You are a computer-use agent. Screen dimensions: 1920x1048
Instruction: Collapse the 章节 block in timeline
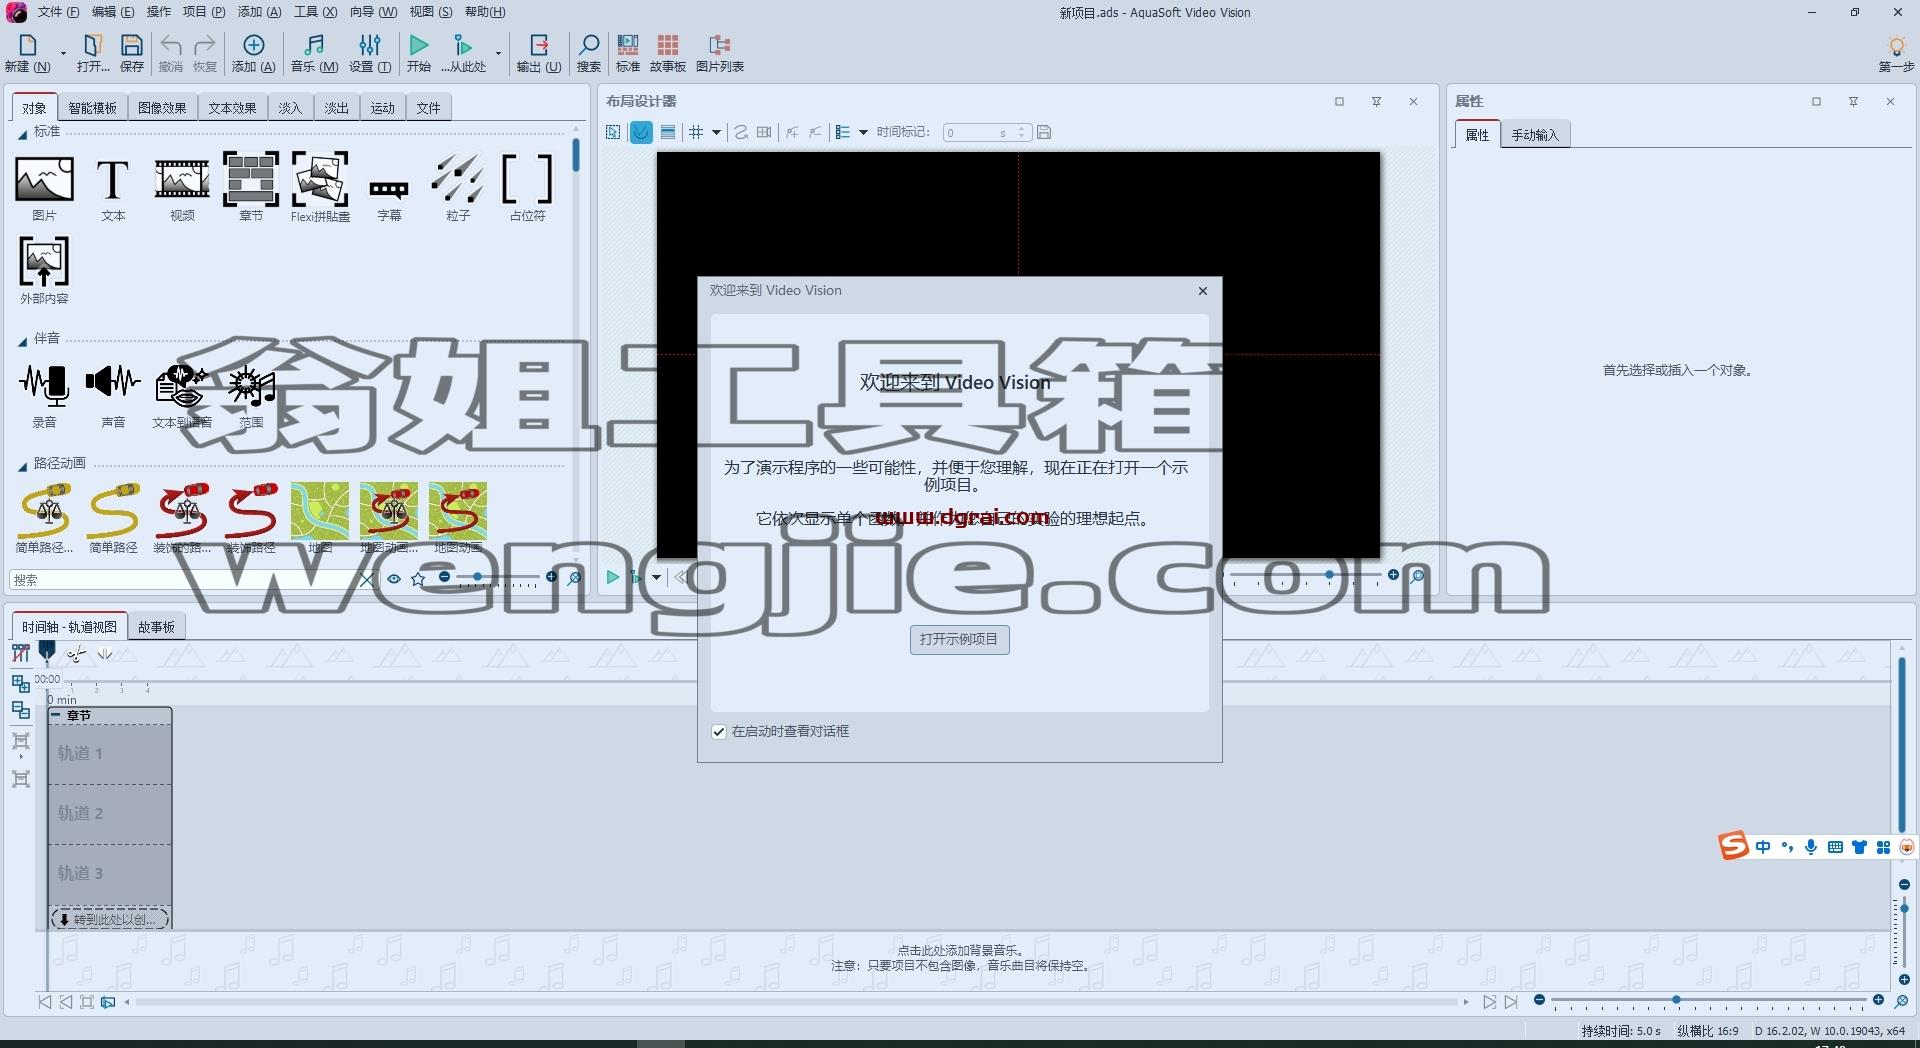click(x=57, y=716)
